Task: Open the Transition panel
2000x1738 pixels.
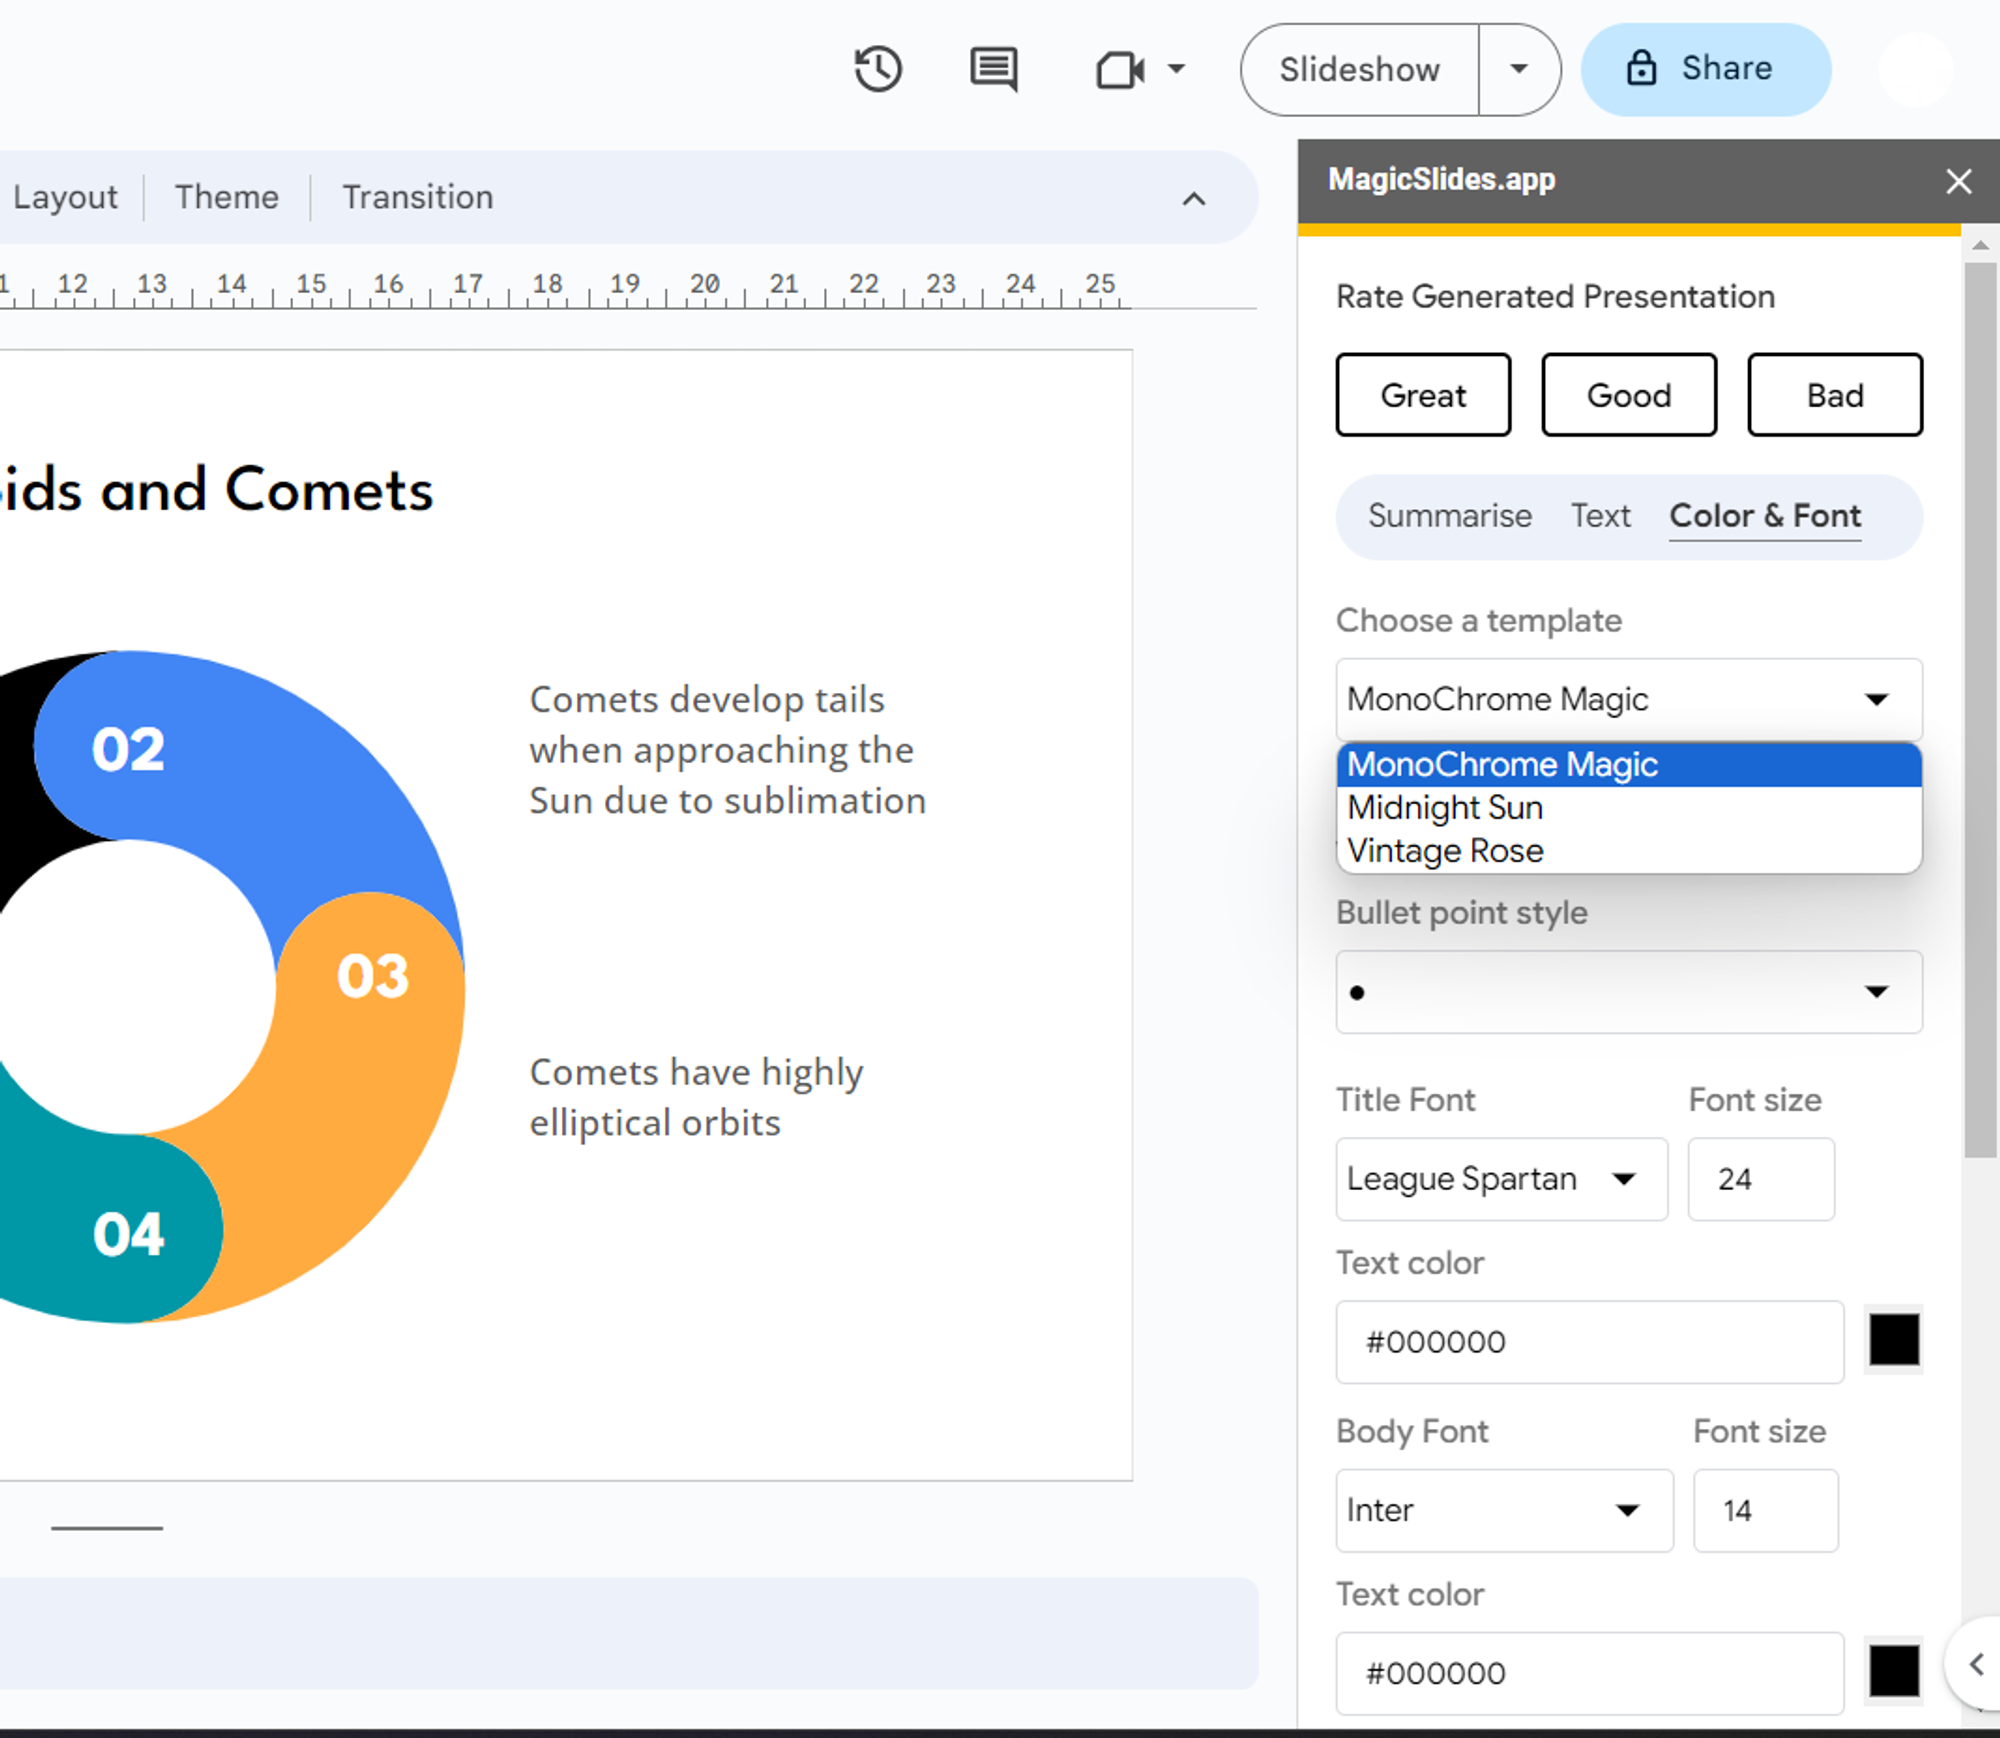Action: tap(418, 197)
